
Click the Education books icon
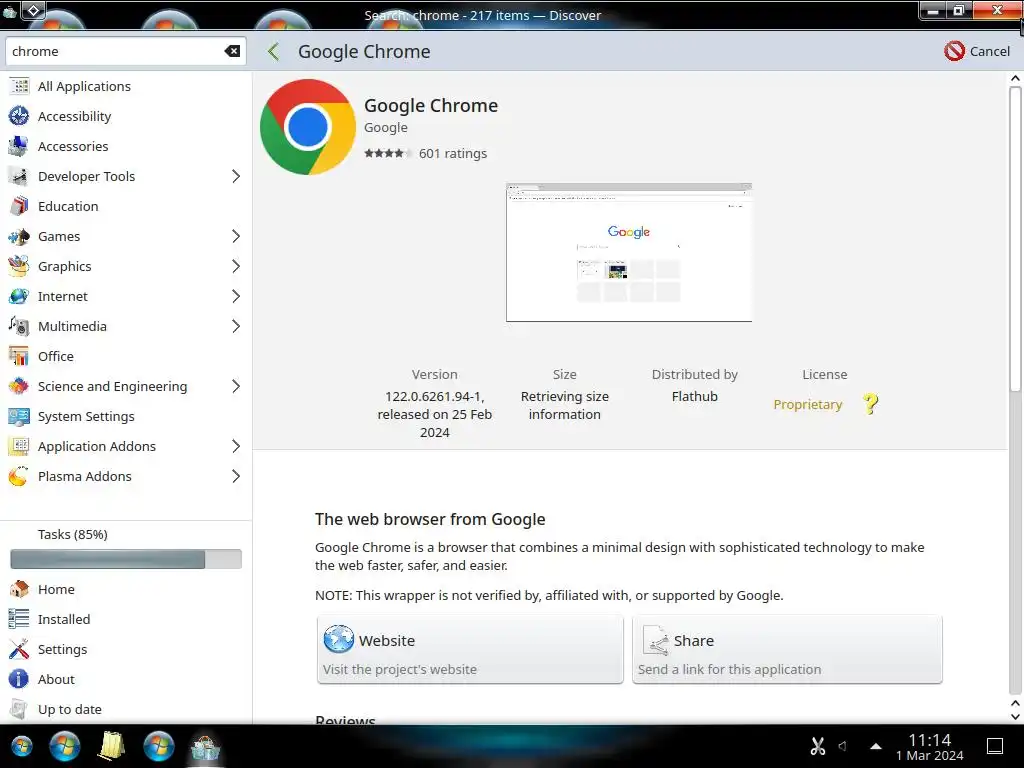(19, 206)
